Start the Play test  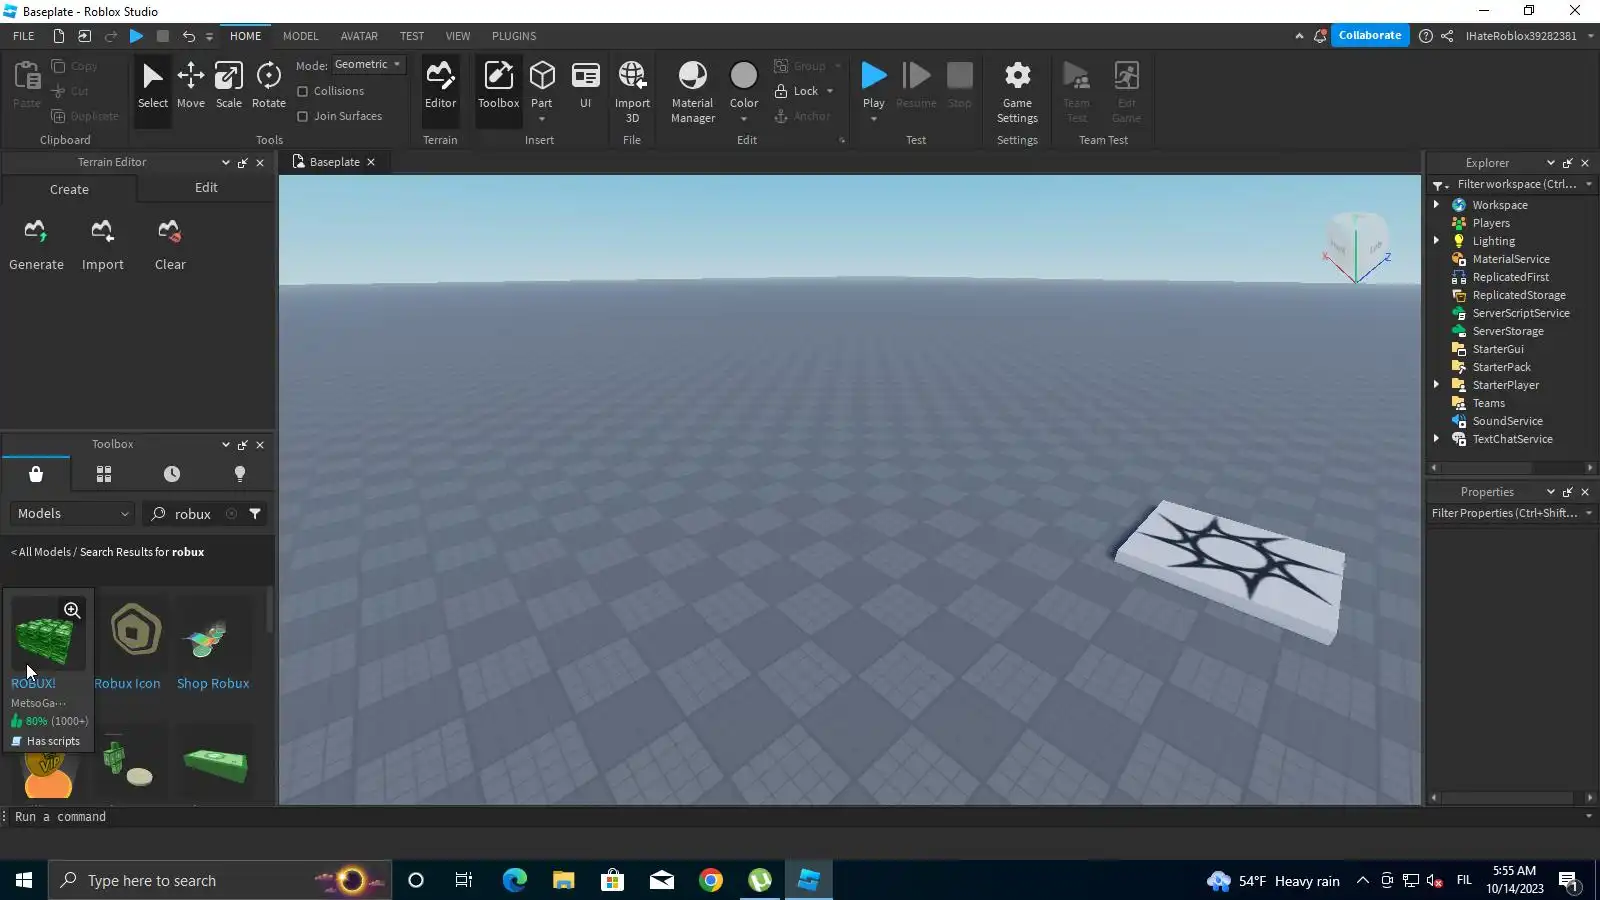pyautogui.click(x=874, y=85)
